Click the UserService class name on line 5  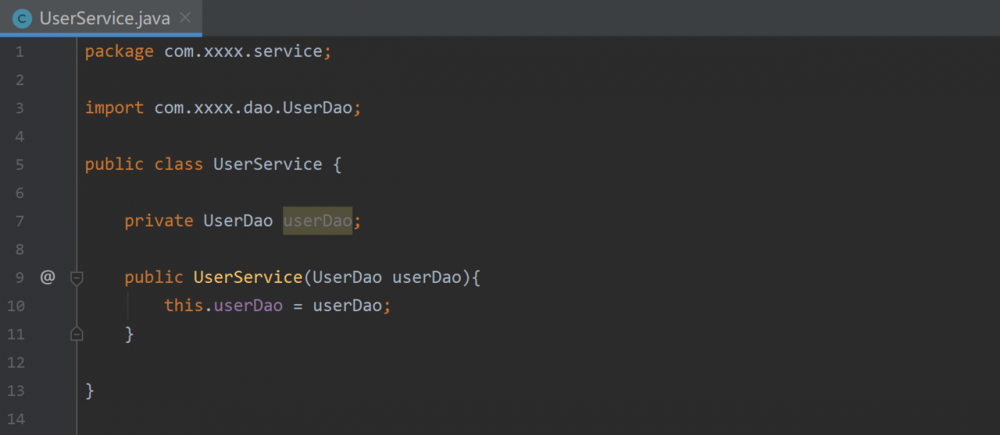(267, 164)
